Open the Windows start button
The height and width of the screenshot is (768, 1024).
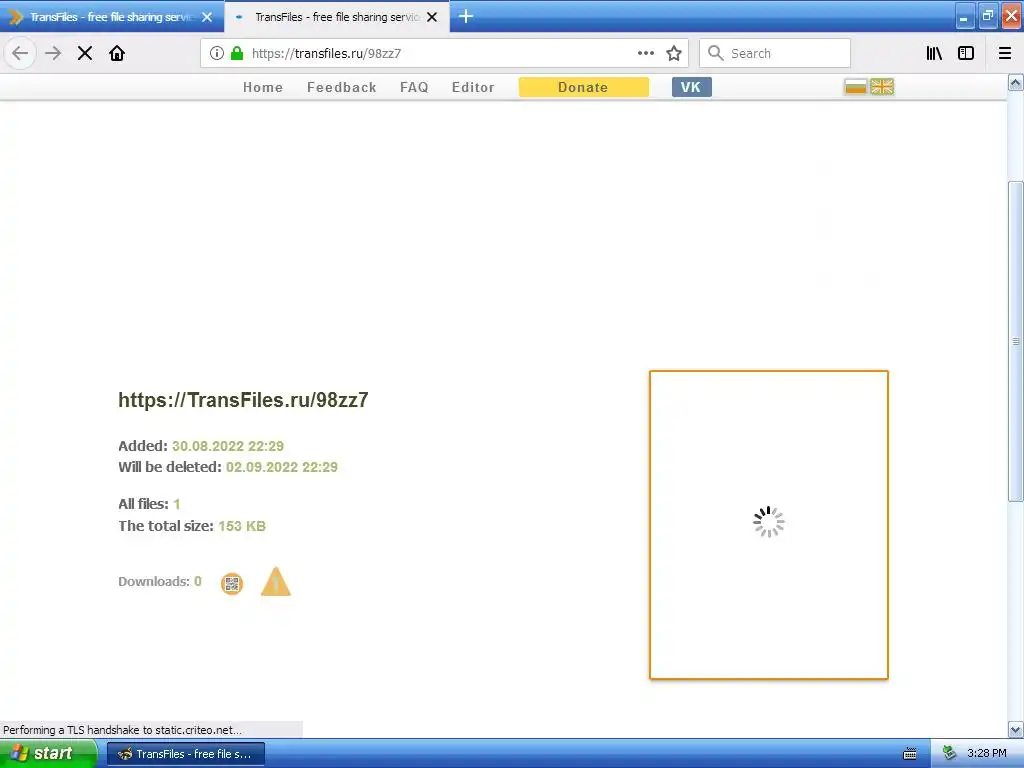[48, 754]
